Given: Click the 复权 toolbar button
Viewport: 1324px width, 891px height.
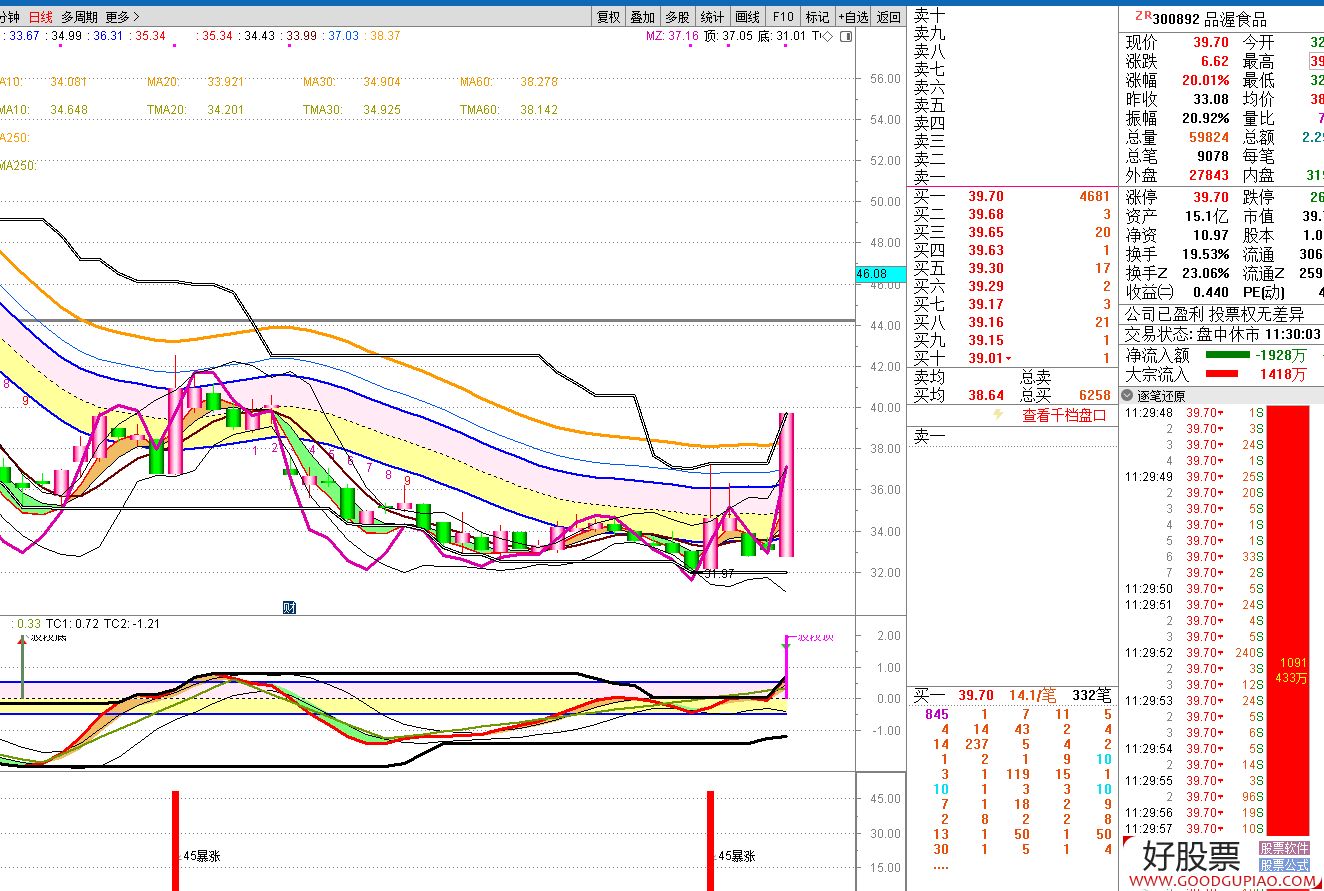Looking at the screenshot, I should click(608, 17).
